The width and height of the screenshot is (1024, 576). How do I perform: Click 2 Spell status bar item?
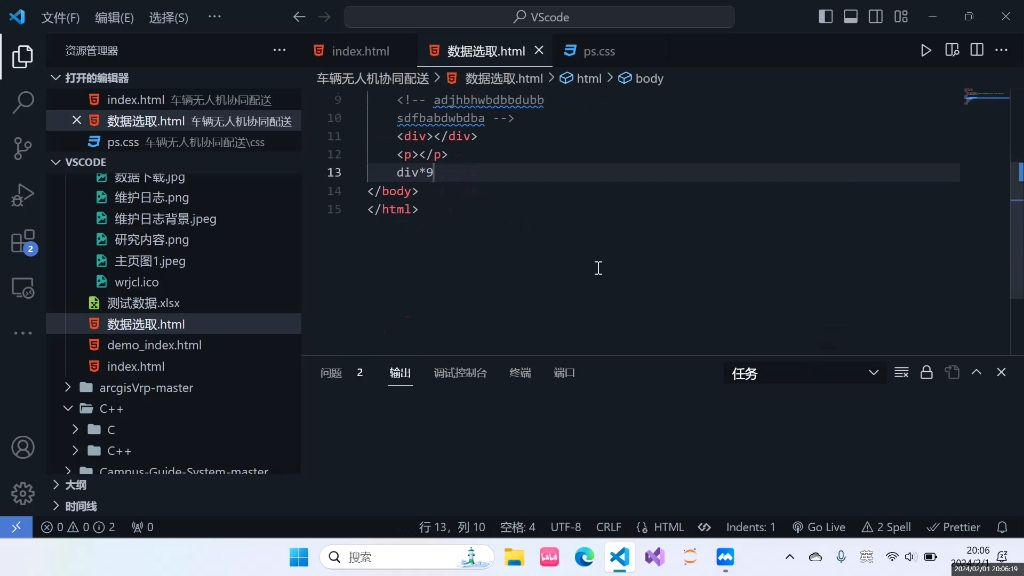click(x=886, y=527)
